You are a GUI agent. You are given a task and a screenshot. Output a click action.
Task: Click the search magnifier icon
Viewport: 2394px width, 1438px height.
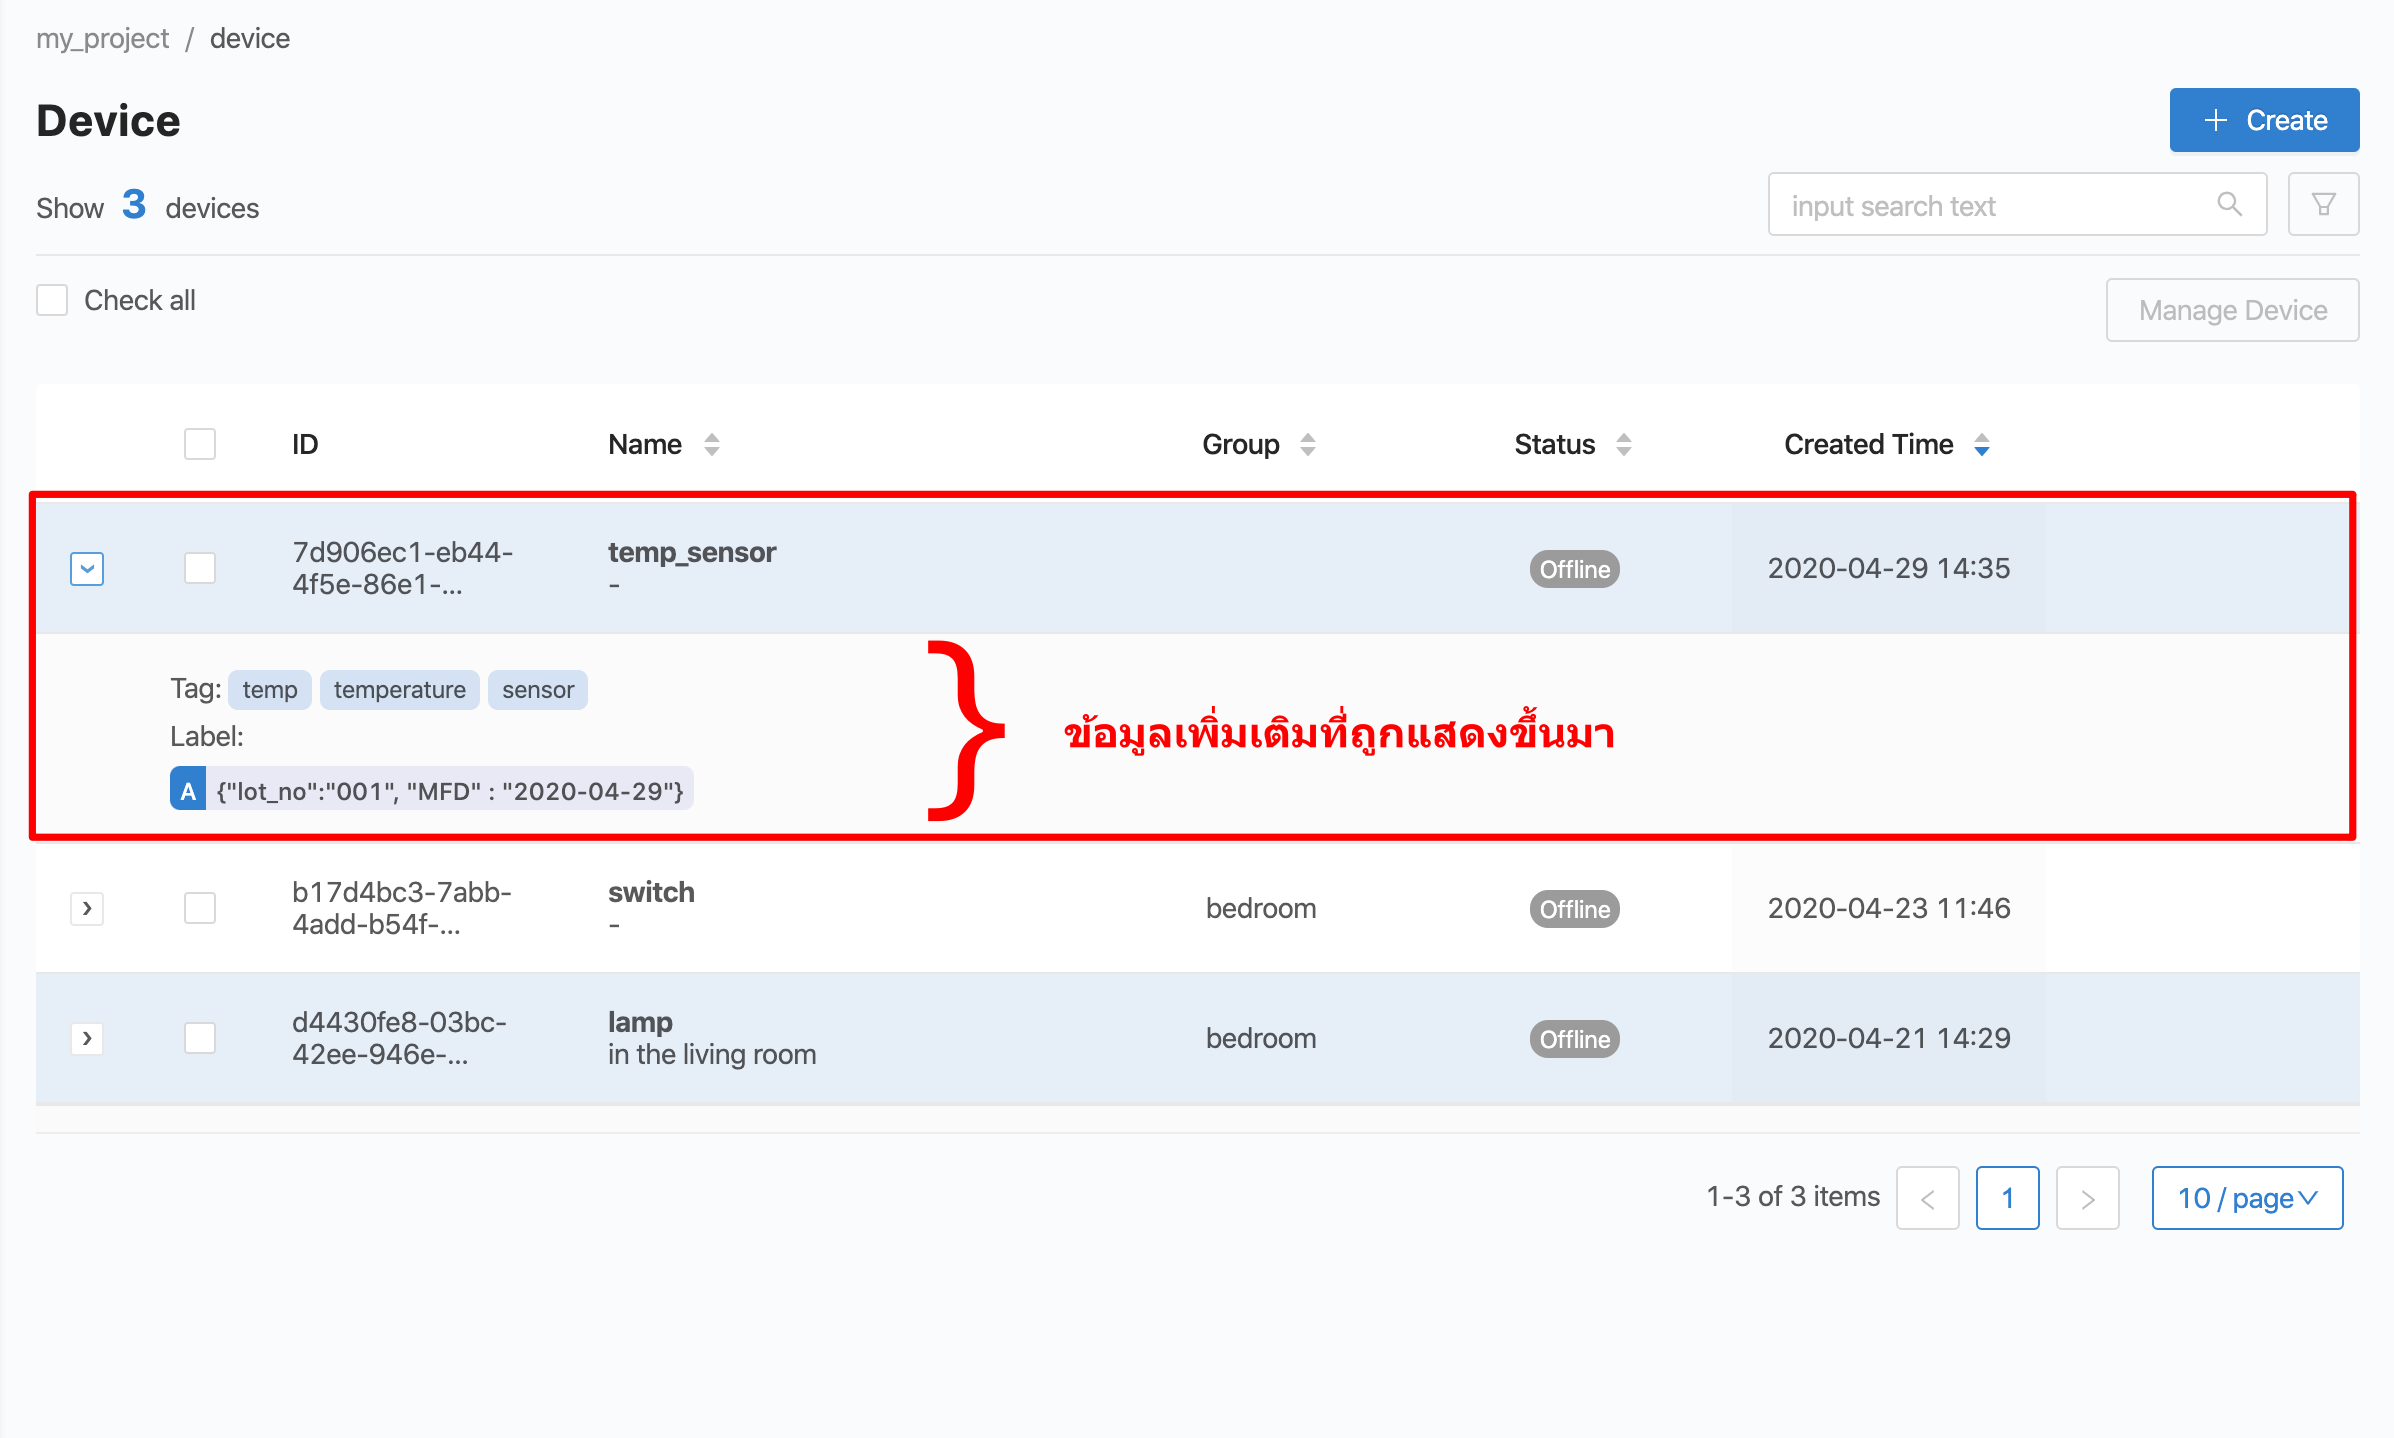coord(2229,204)
